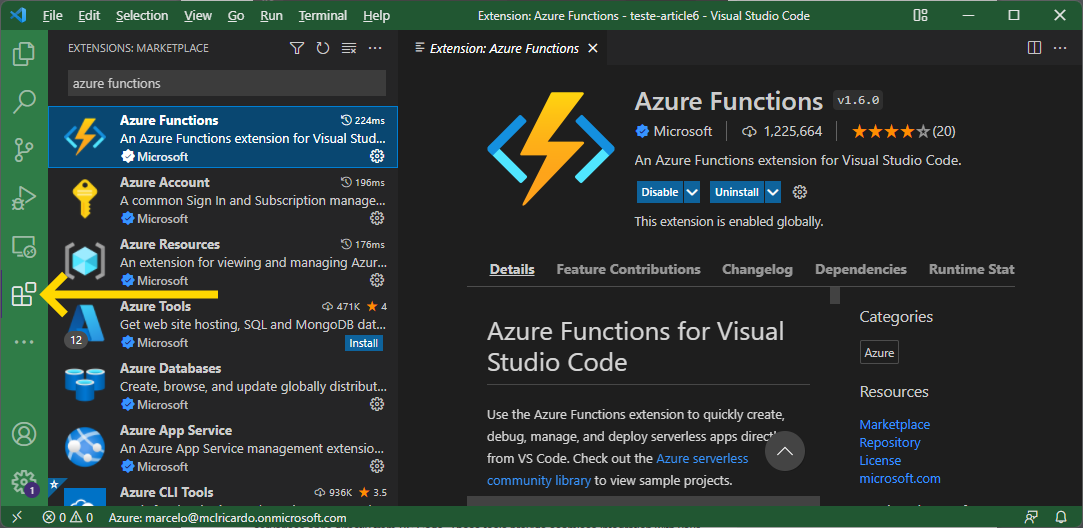This screenshot has height=528, width=1083.
Task: Open manage gear for Azure Resources extension
Action: (x=376, y=280)
